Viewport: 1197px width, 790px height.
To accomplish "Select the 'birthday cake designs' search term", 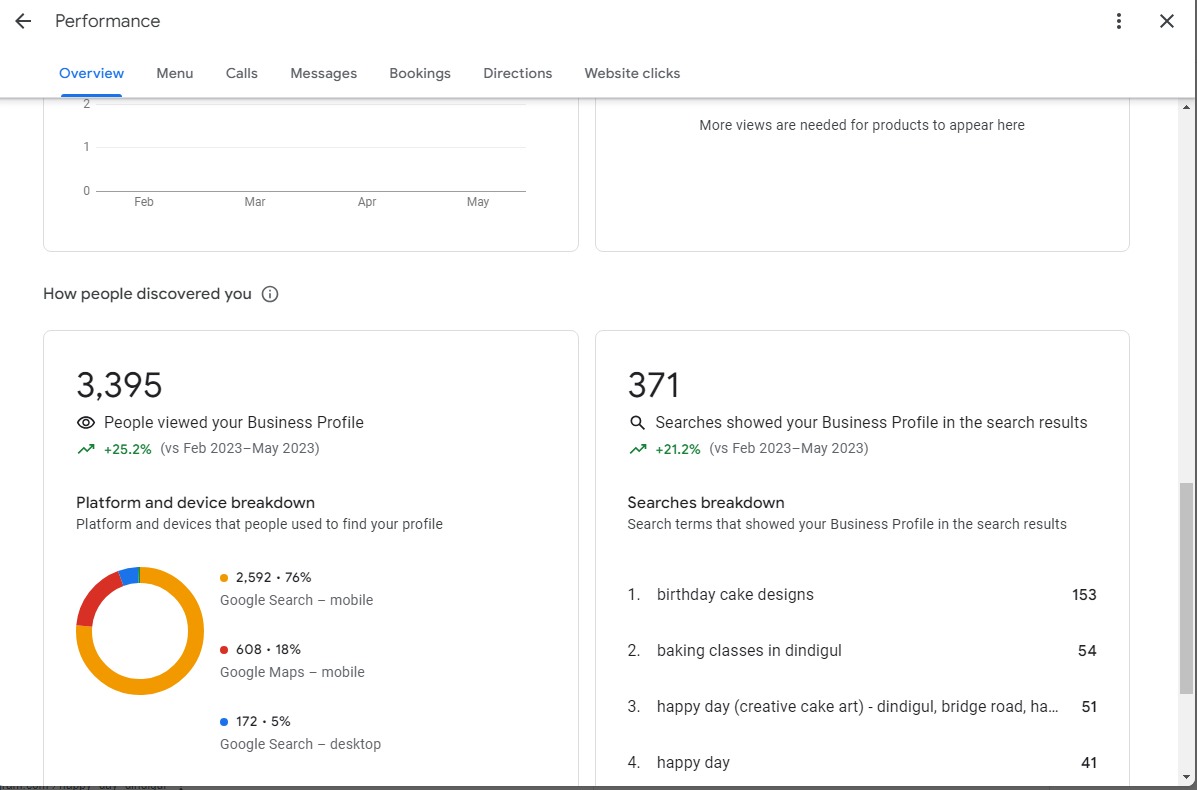I will pos(735,595).
